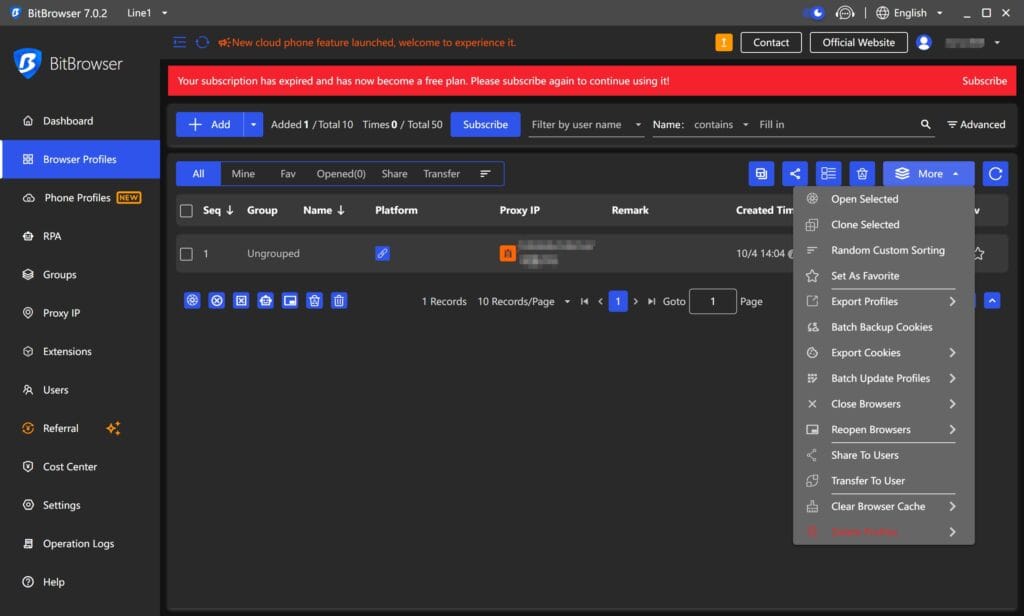Viewport: 1024px width, 616px height.
Task: Click the bottom circled-X close icon
Action: tap(217, 300)
